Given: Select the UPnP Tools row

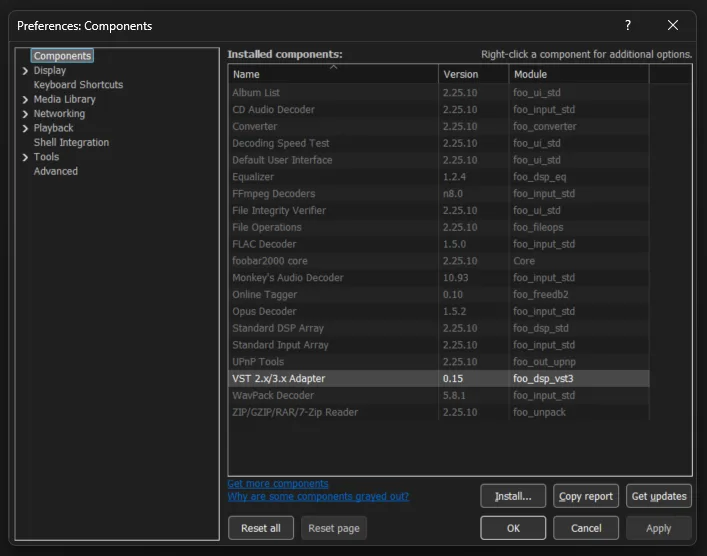Looking at the screenshot, I should 439,362.
